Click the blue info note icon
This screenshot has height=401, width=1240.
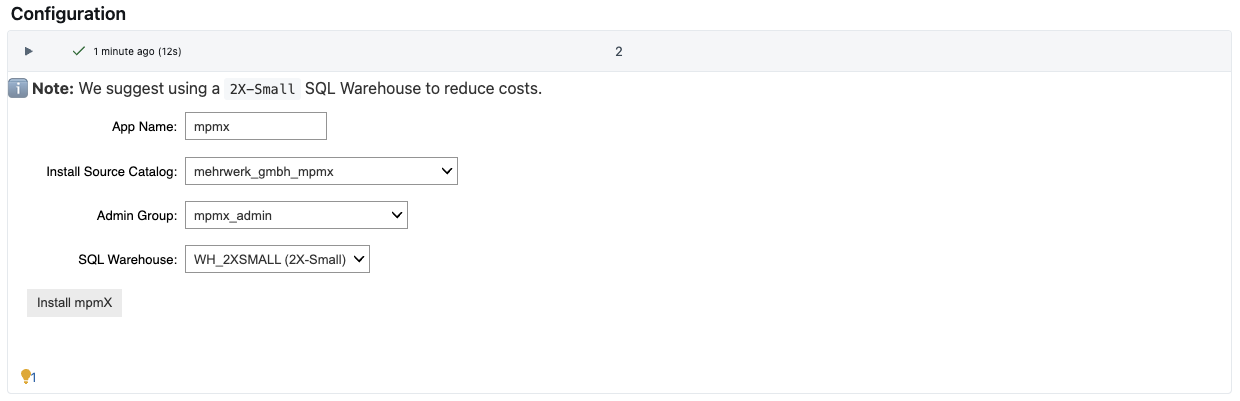pos(18,88)
